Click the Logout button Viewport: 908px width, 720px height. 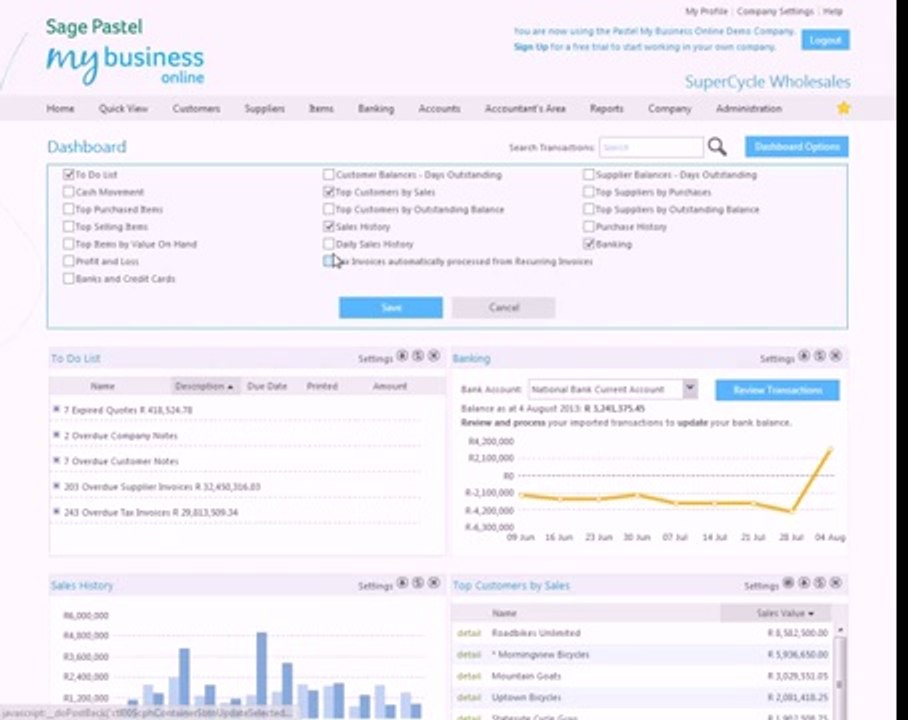[x=825, y=40]
